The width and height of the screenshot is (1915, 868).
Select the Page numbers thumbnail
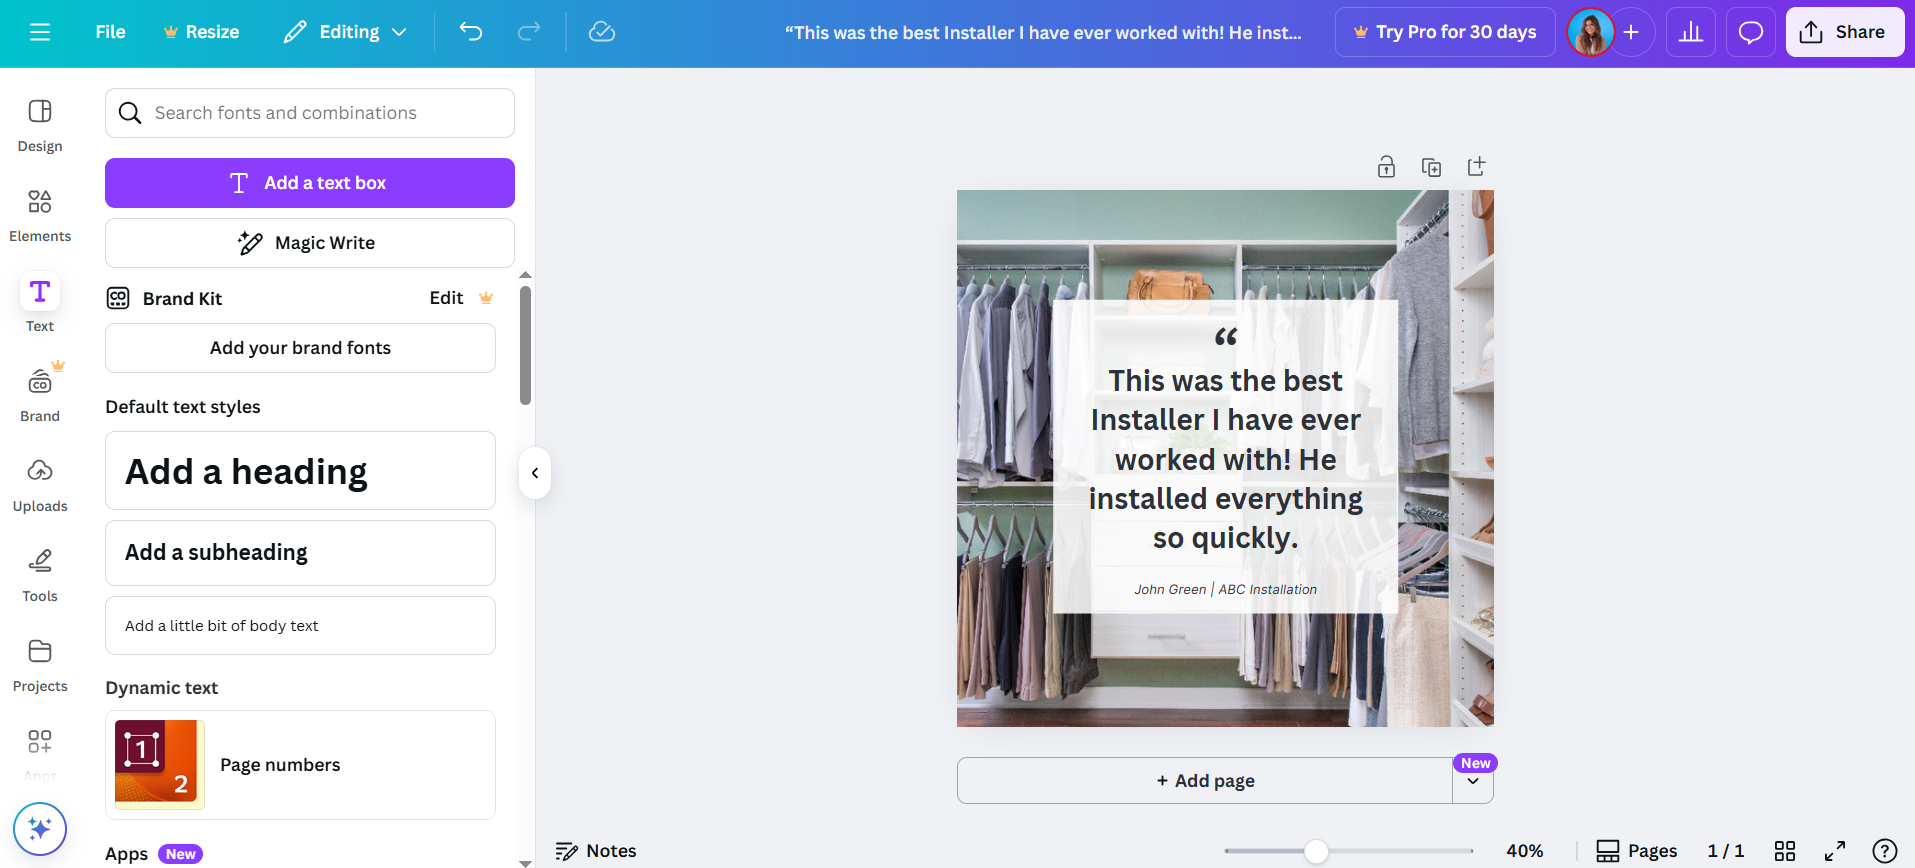coord(160,764)
